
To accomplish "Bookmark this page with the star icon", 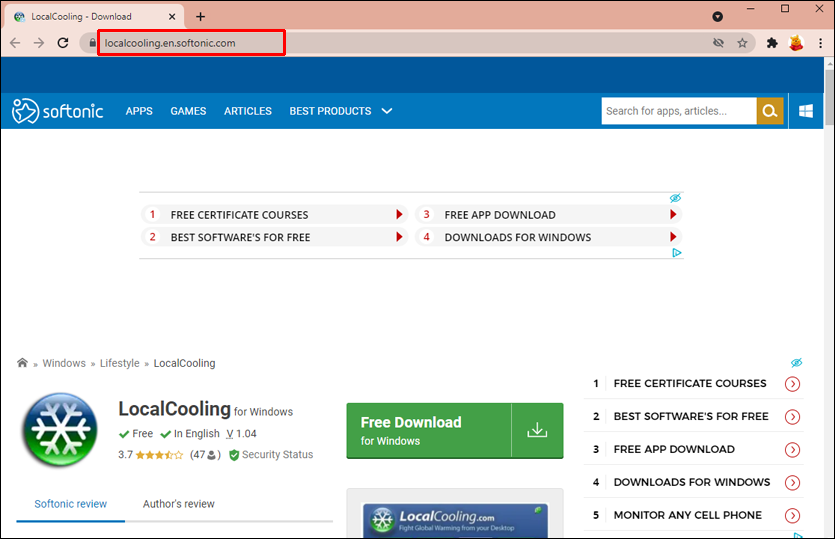I will click(x=742, y=43).
